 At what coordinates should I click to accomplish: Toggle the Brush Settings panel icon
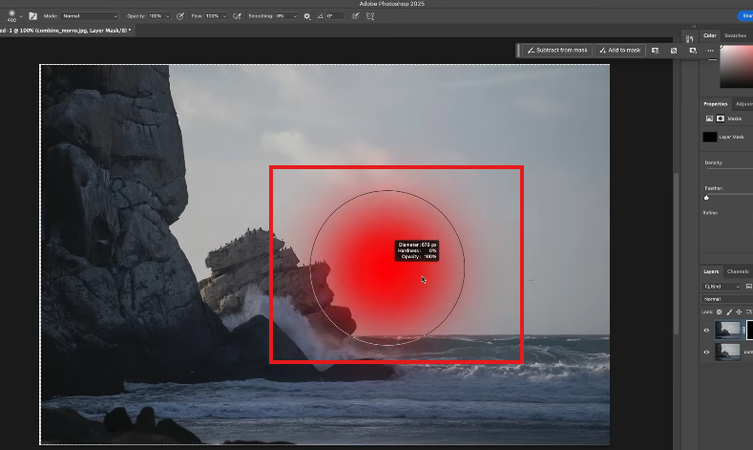coord(33,16)
